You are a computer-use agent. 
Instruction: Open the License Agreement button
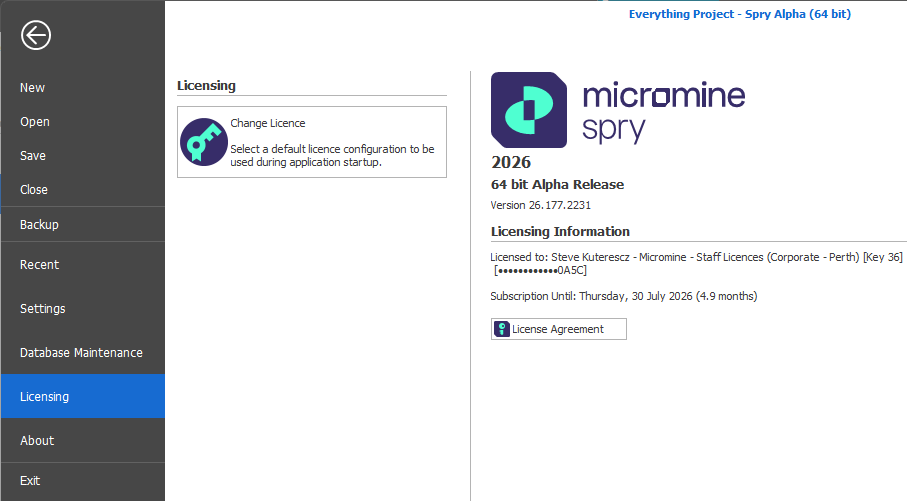(558, 329)
